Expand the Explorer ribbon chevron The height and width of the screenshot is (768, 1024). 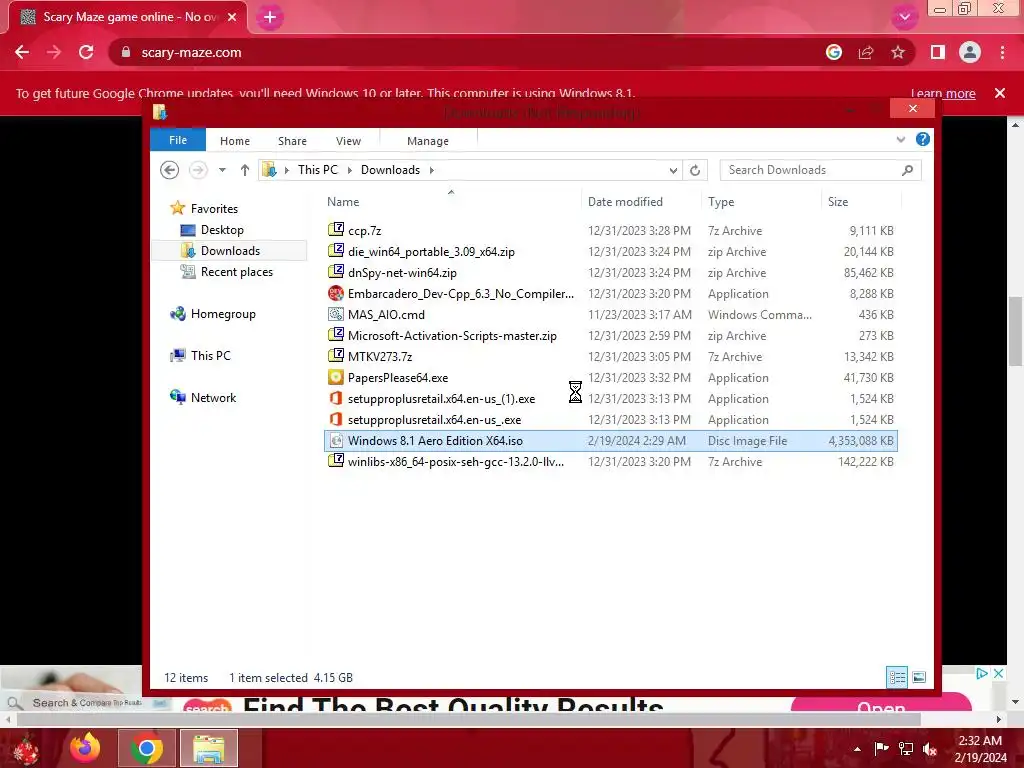pyautogui.click(x=901, y=139)
